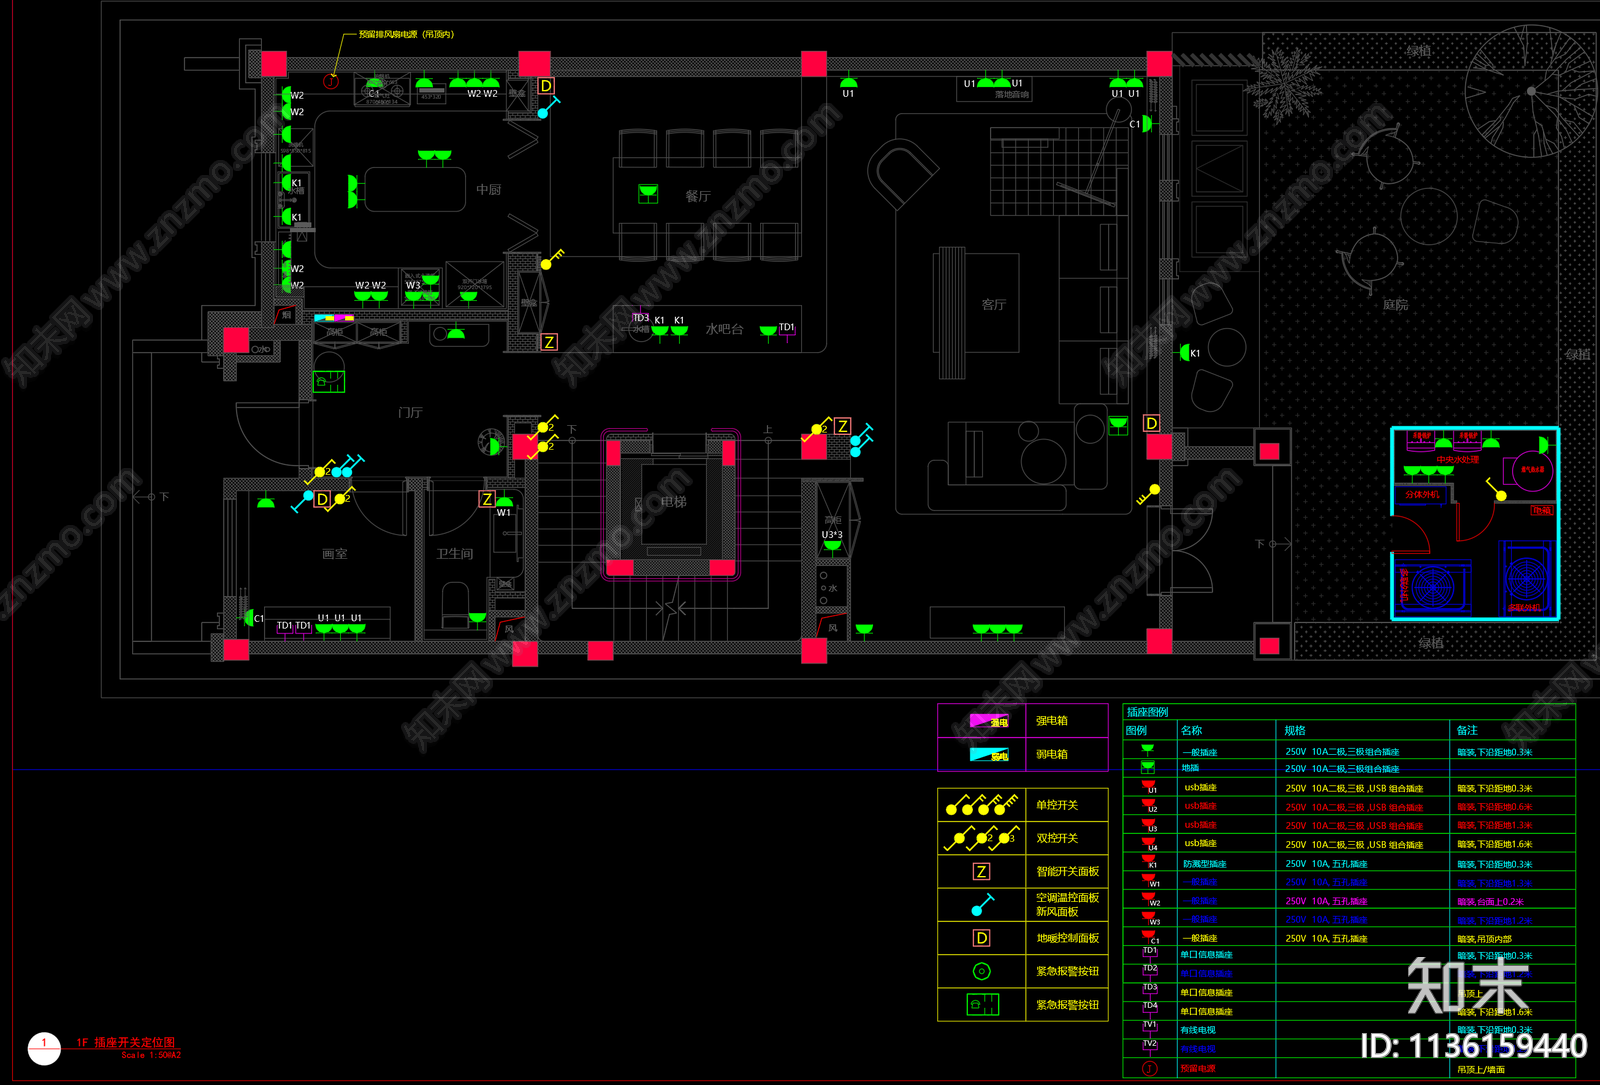Click the '名称' column header
The height and width of the screenshot is (1085, 1600).
pos(1192,730)
